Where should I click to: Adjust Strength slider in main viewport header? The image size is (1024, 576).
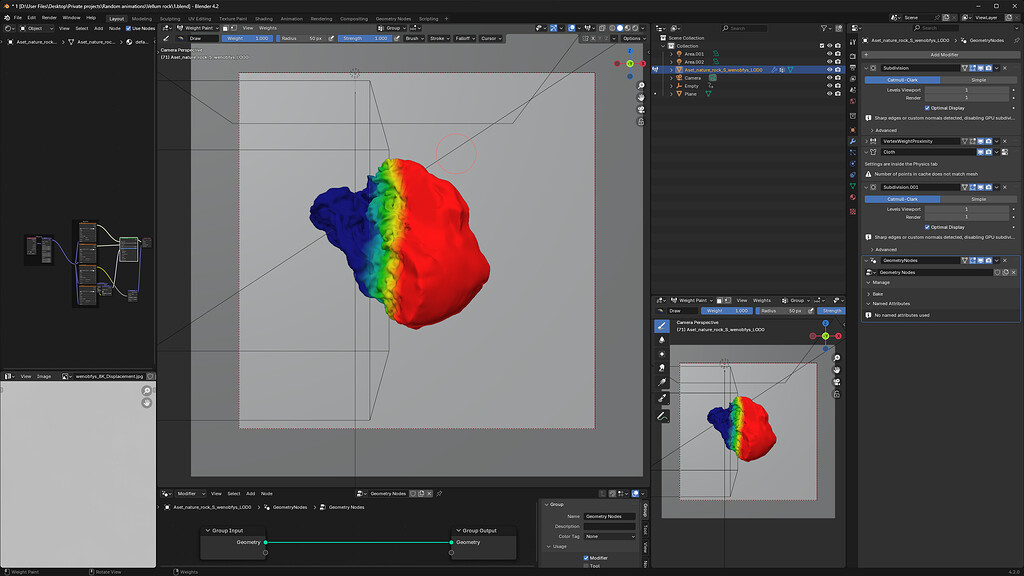(364, 39)
